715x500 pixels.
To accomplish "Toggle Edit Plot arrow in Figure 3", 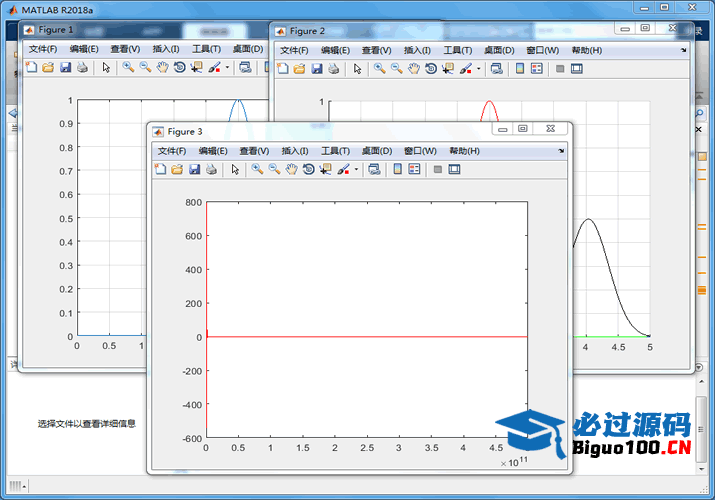I will (x=235, y=170).
